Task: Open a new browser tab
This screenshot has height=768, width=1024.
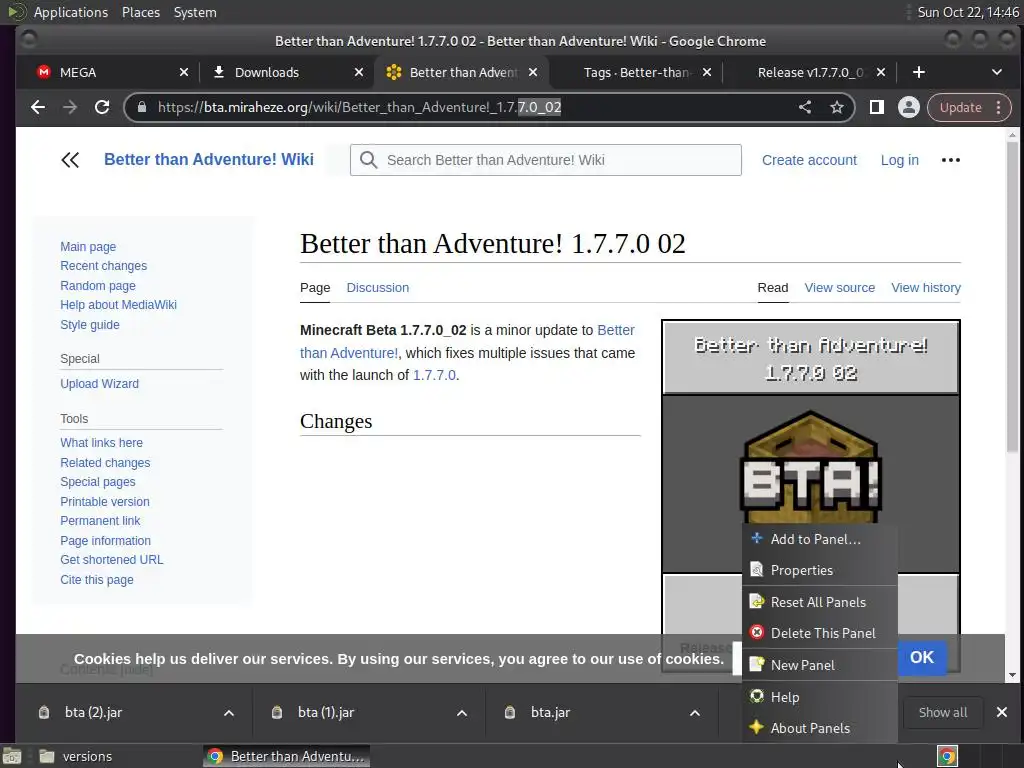Action: (918, 72)
